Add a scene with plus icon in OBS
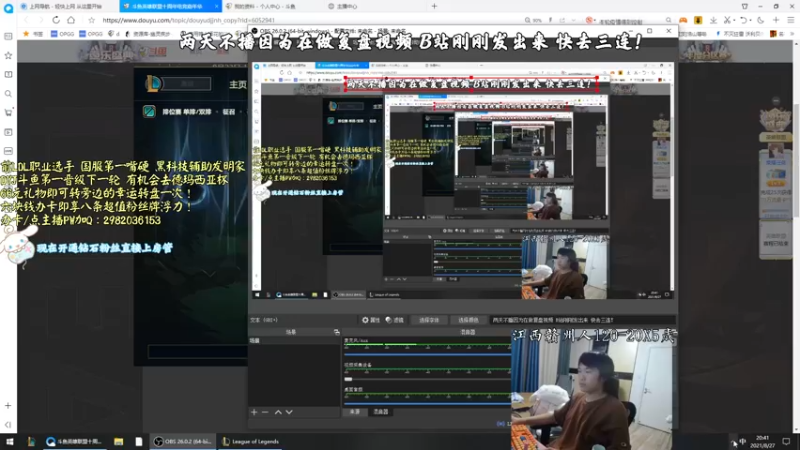The image size is (800, 450). (254, 412)
